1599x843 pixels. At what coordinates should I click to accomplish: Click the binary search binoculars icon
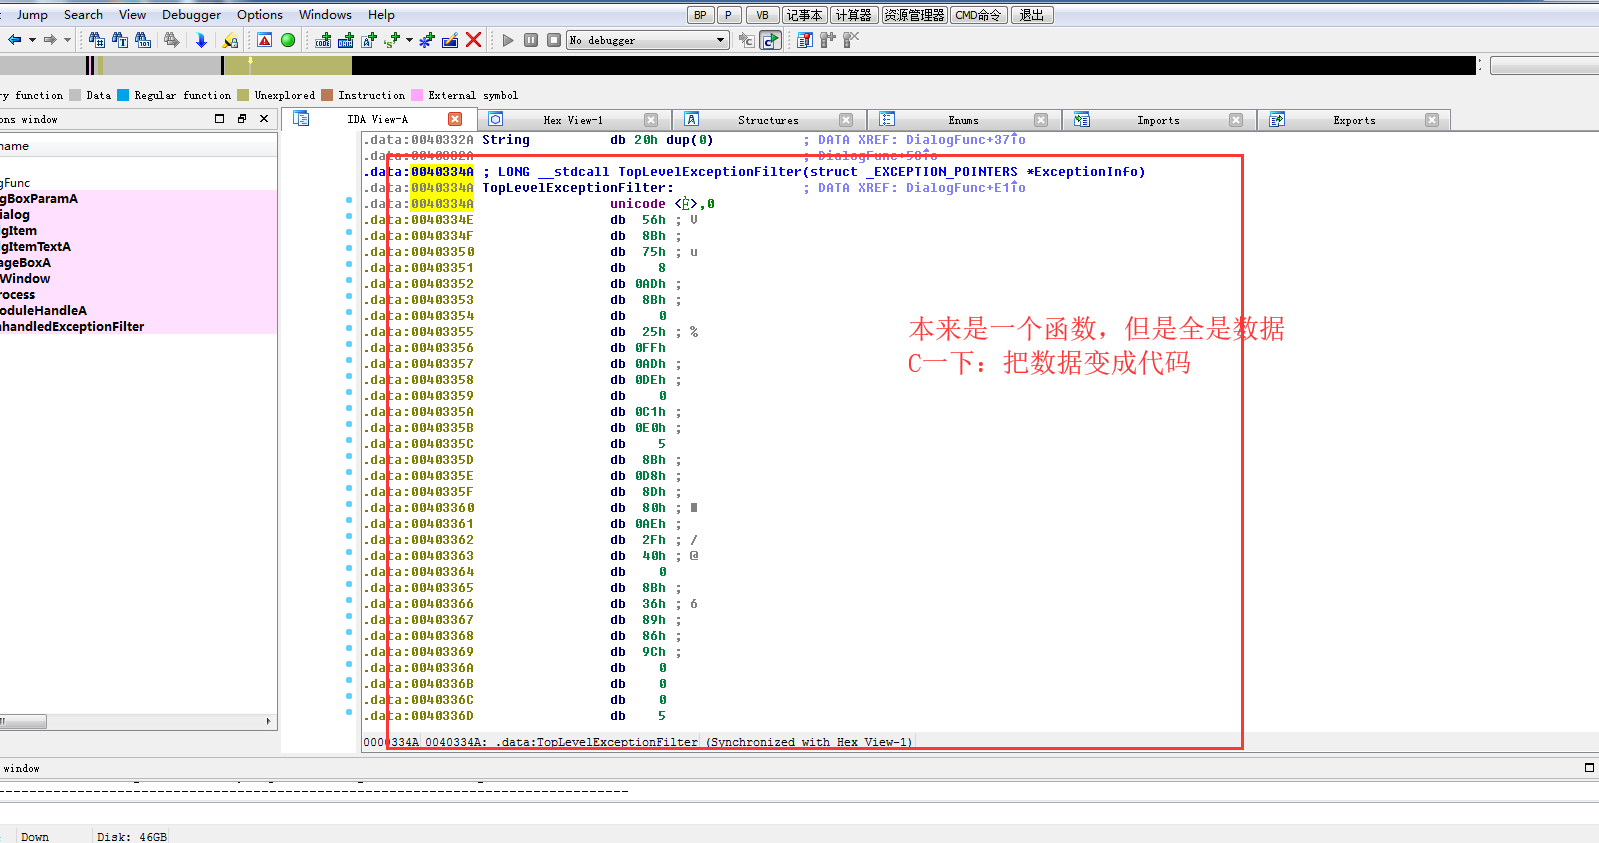point(143,40)
